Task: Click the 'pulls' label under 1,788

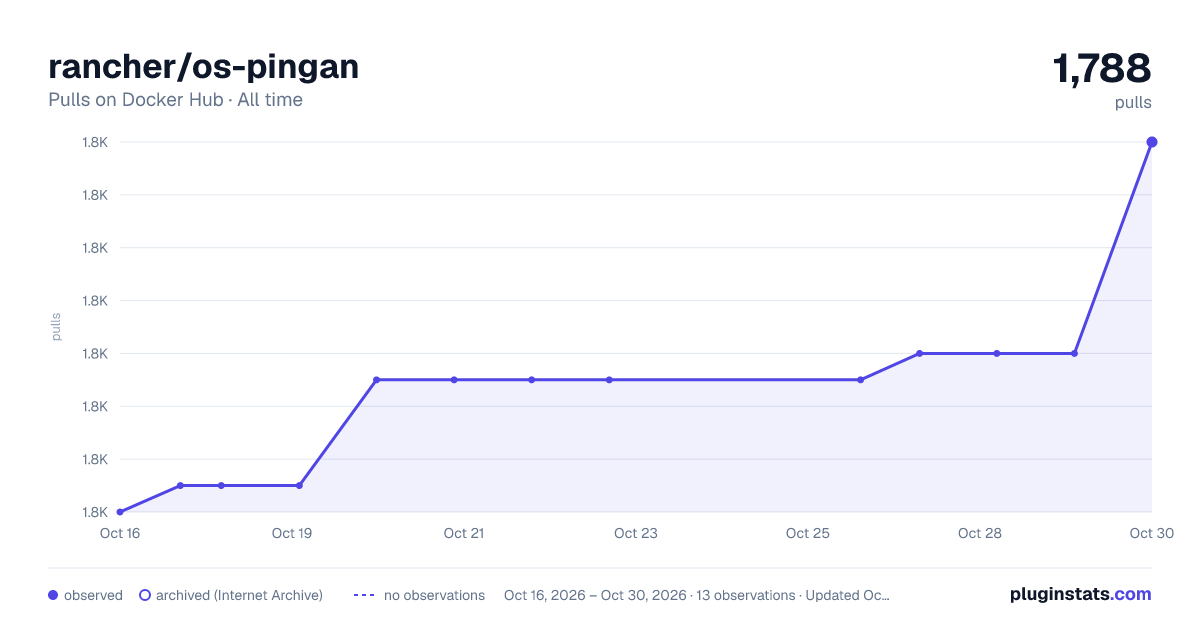Action: (1133, 102)
